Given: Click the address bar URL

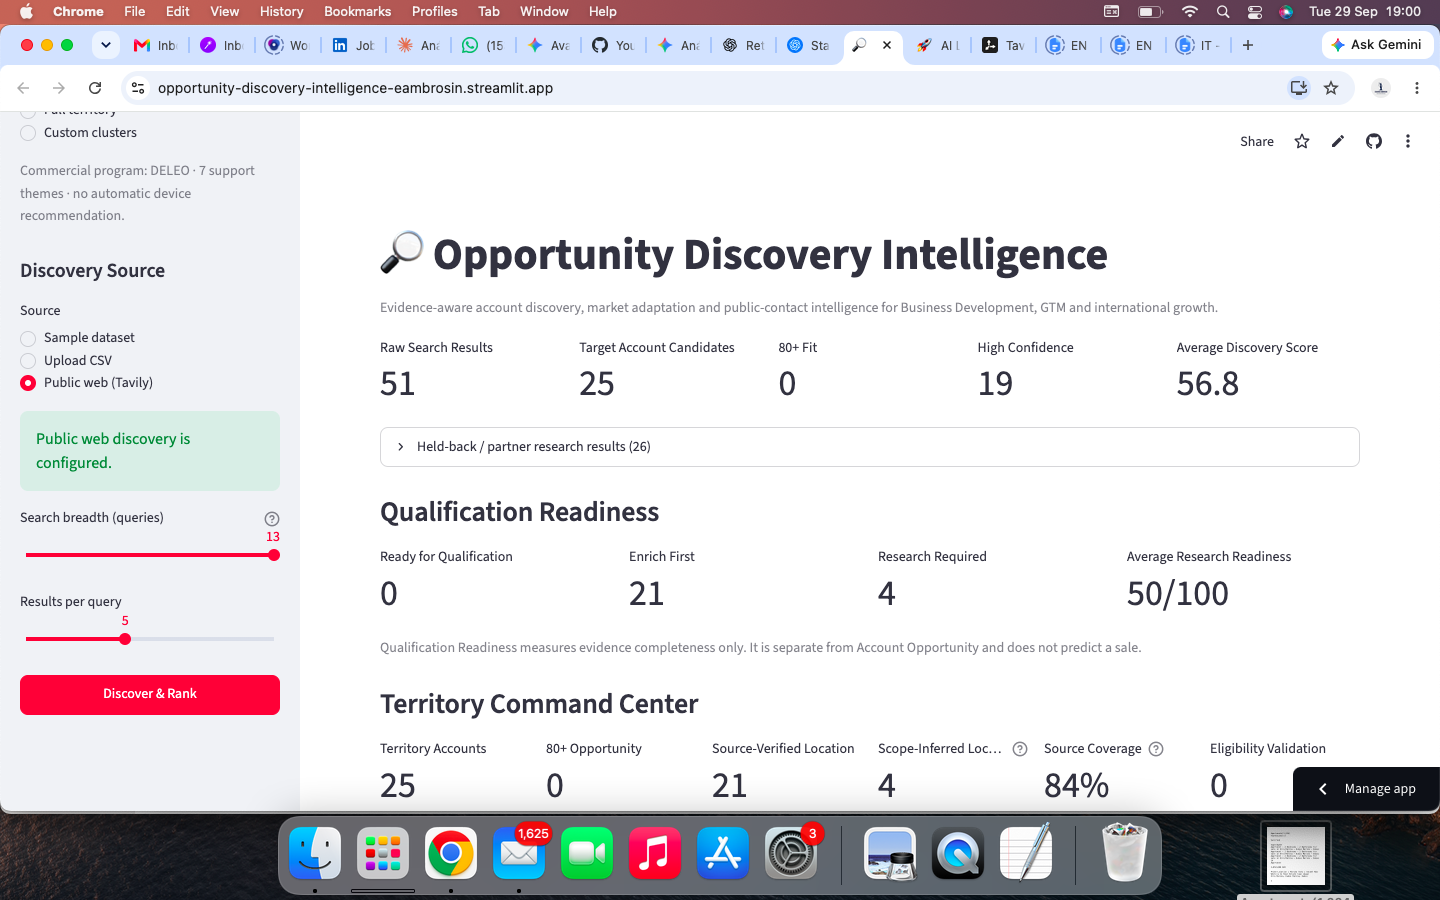Looking at the screenshot, I should click(x=355, y=88).
